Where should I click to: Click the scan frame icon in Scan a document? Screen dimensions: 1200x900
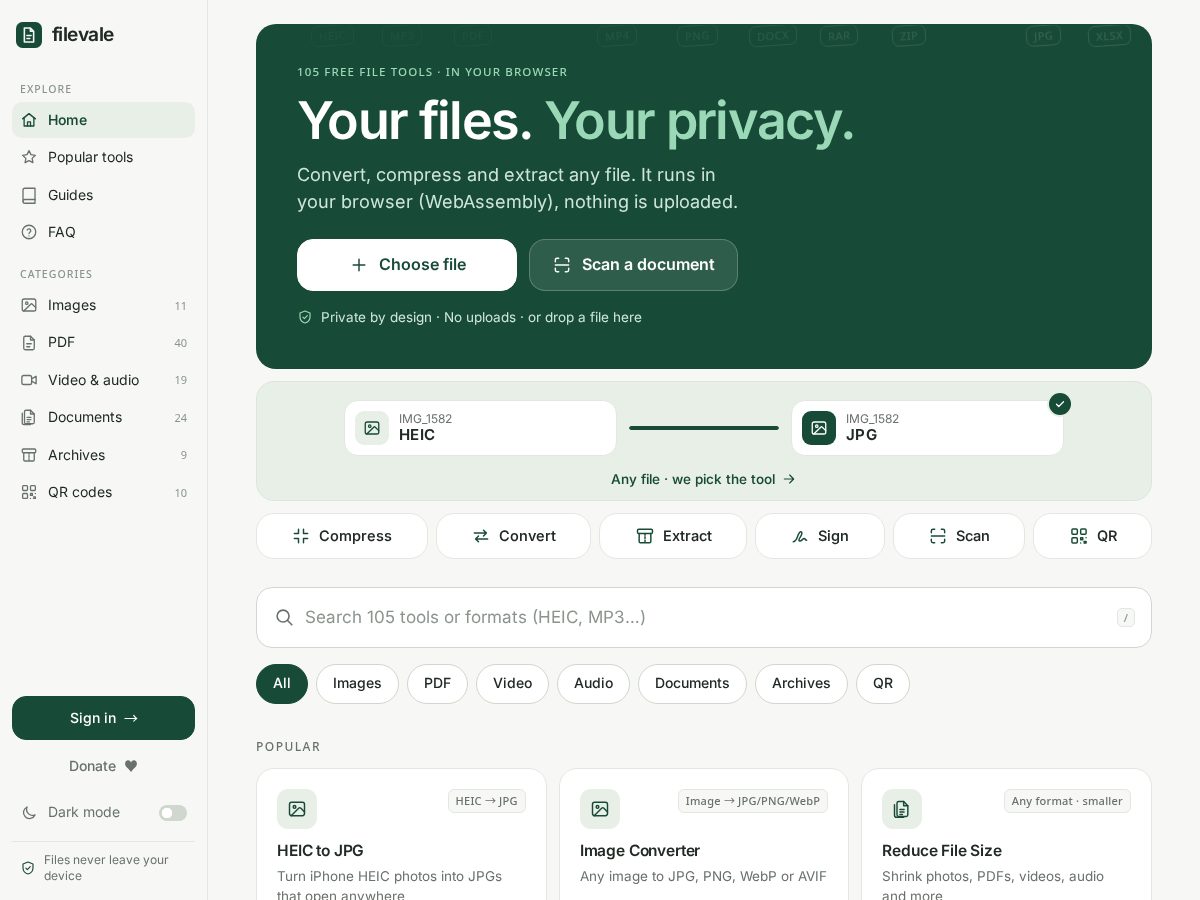click(562, 265)
